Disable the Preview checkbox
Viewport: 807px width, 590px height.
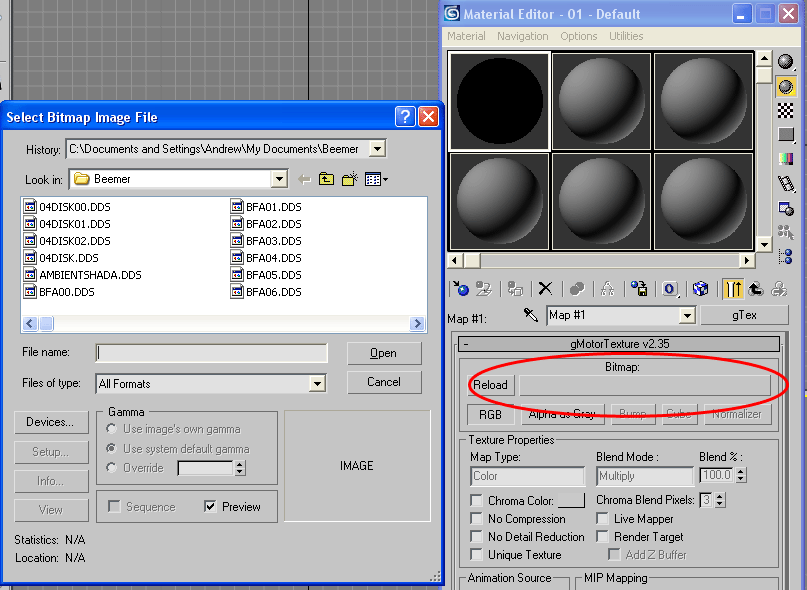[x=210, y=507]
